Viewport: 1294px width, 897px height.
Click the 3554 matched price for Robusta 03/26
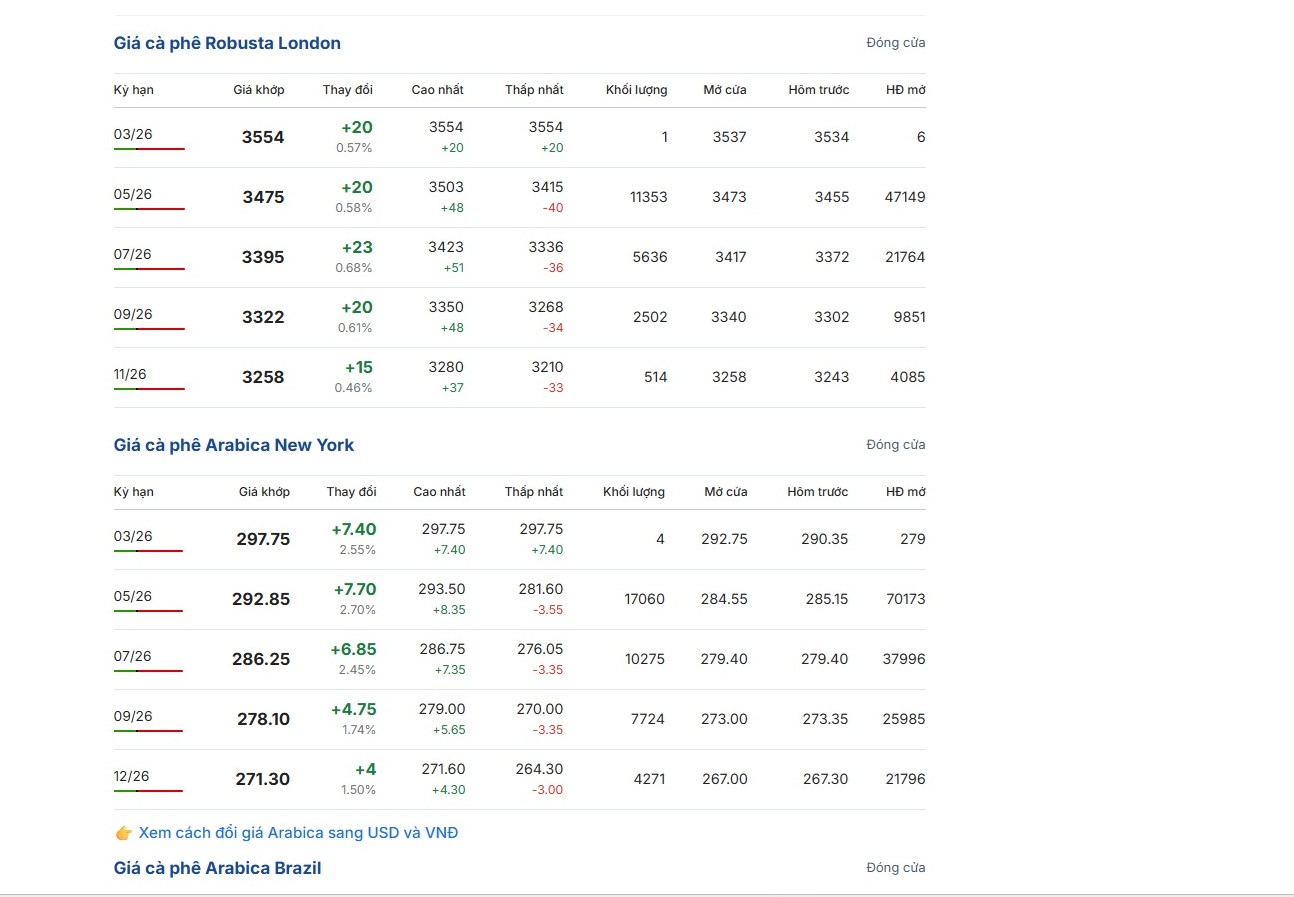pyautogui.click(x=263, y=137)
